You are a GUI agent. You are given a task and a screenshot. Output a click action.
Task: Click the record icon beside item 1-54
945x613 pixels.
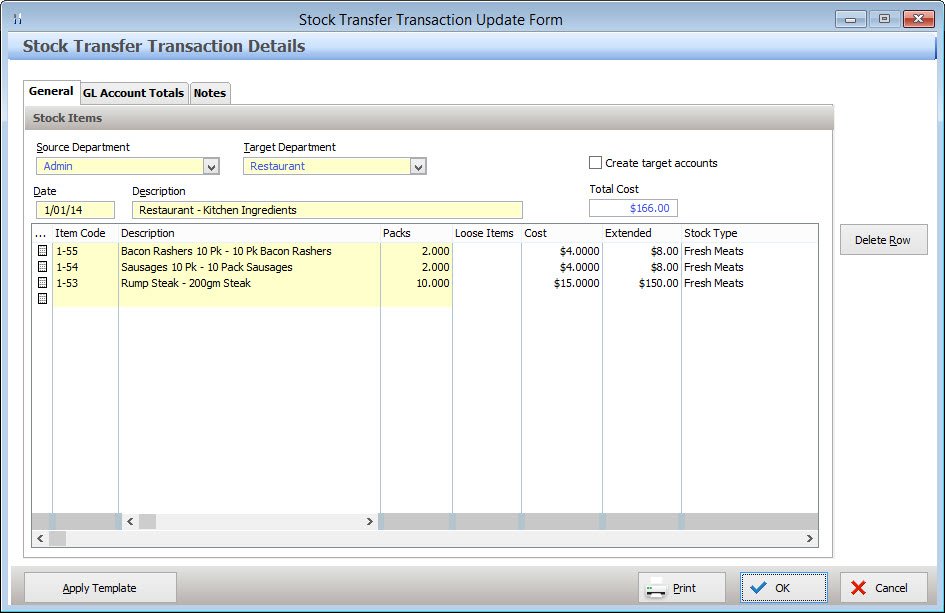click(x=41, y=267)
